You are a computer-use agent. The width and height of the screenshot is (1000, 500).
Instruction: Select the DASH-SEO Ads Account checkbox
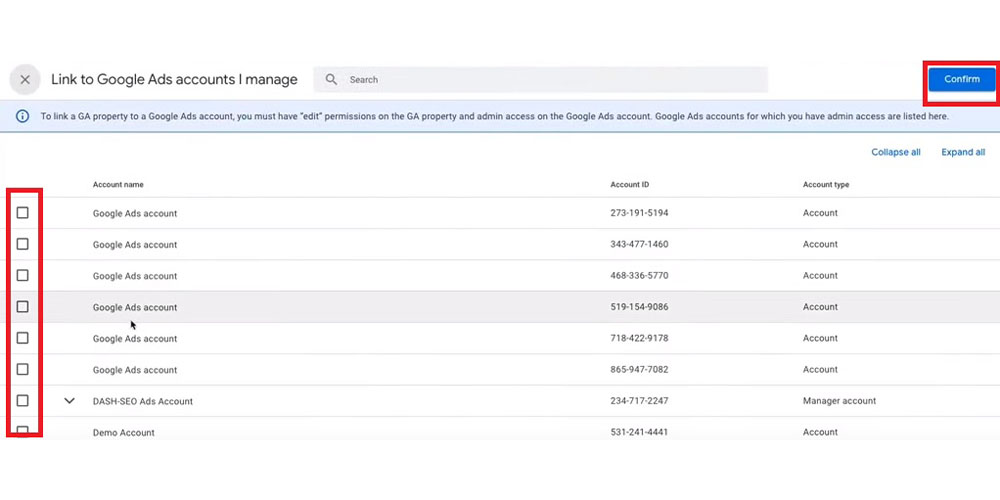pyautogui.click(x=22, y=401)
